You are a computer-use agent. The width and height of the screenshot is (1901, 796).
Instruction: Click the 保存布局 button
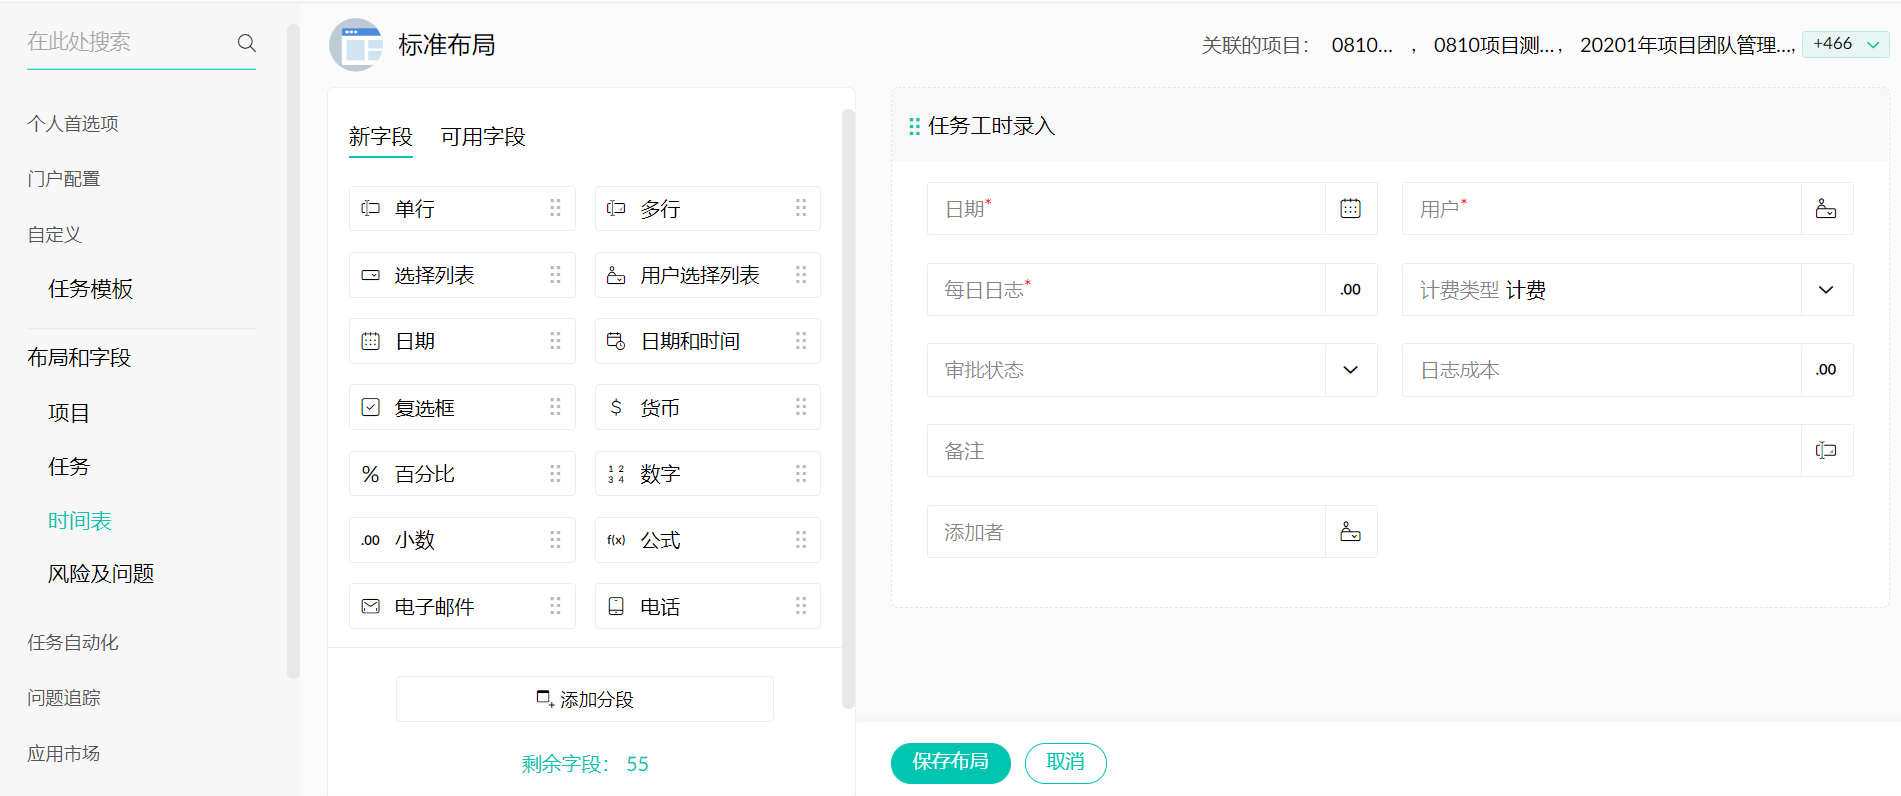point(950,762)
